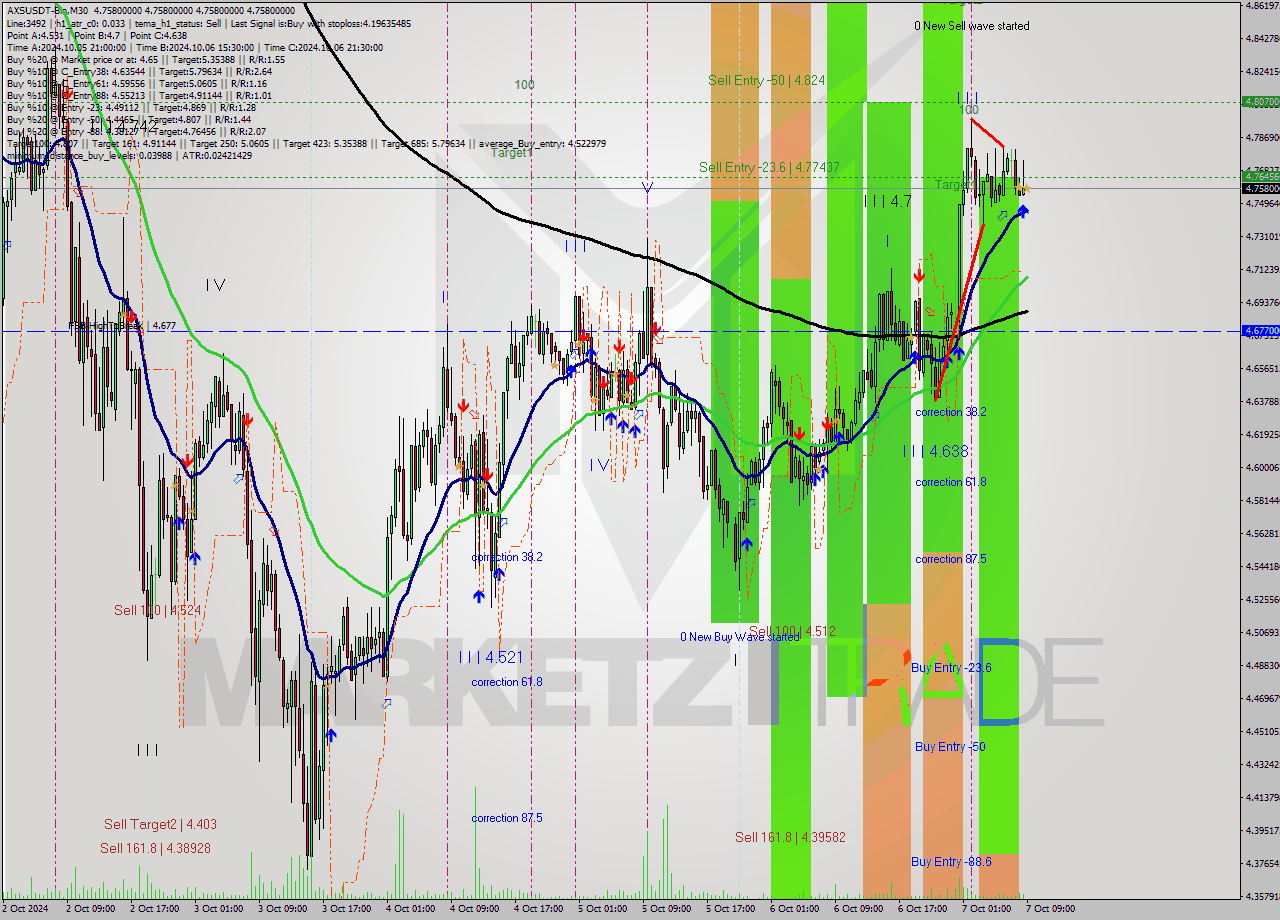The height and width of the screenshot is (920, 1280).
Task: Click the '7 Oct 09:00' time axis label
Action: click(1050, 909)
